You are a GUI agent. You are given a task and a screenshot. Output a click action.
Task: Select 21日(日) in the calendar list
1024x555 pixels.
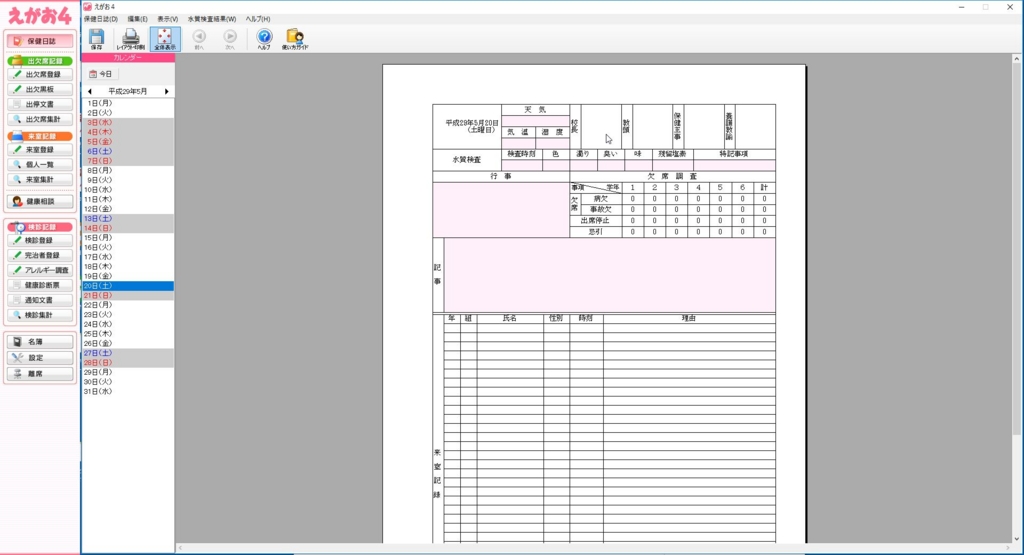tap(128, 296)
